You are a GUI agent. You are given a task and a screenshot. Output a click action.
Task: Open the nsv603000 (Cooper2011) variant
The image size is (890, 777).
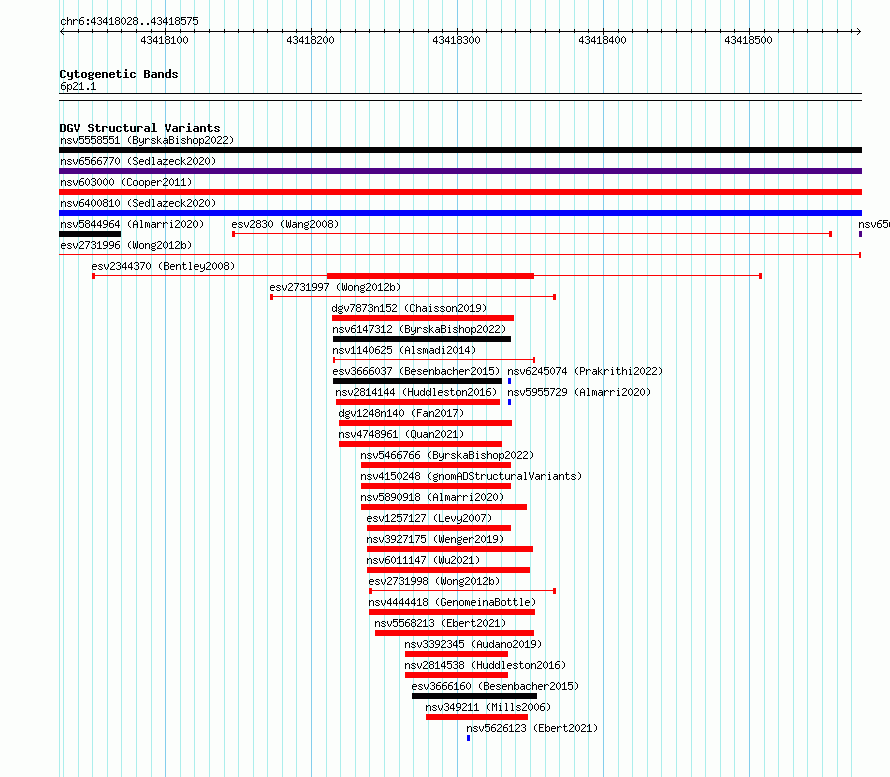(x=126, y=182)
